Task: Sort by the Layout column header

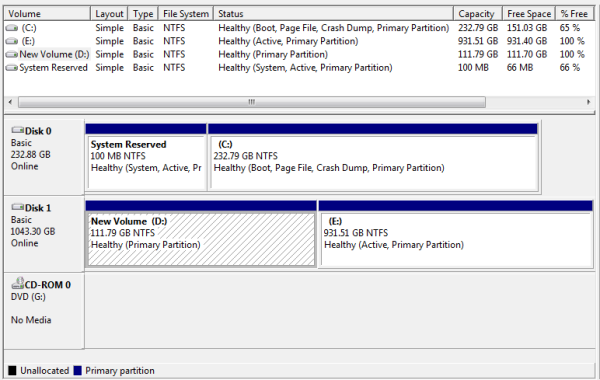Action: tap(109, 14)
